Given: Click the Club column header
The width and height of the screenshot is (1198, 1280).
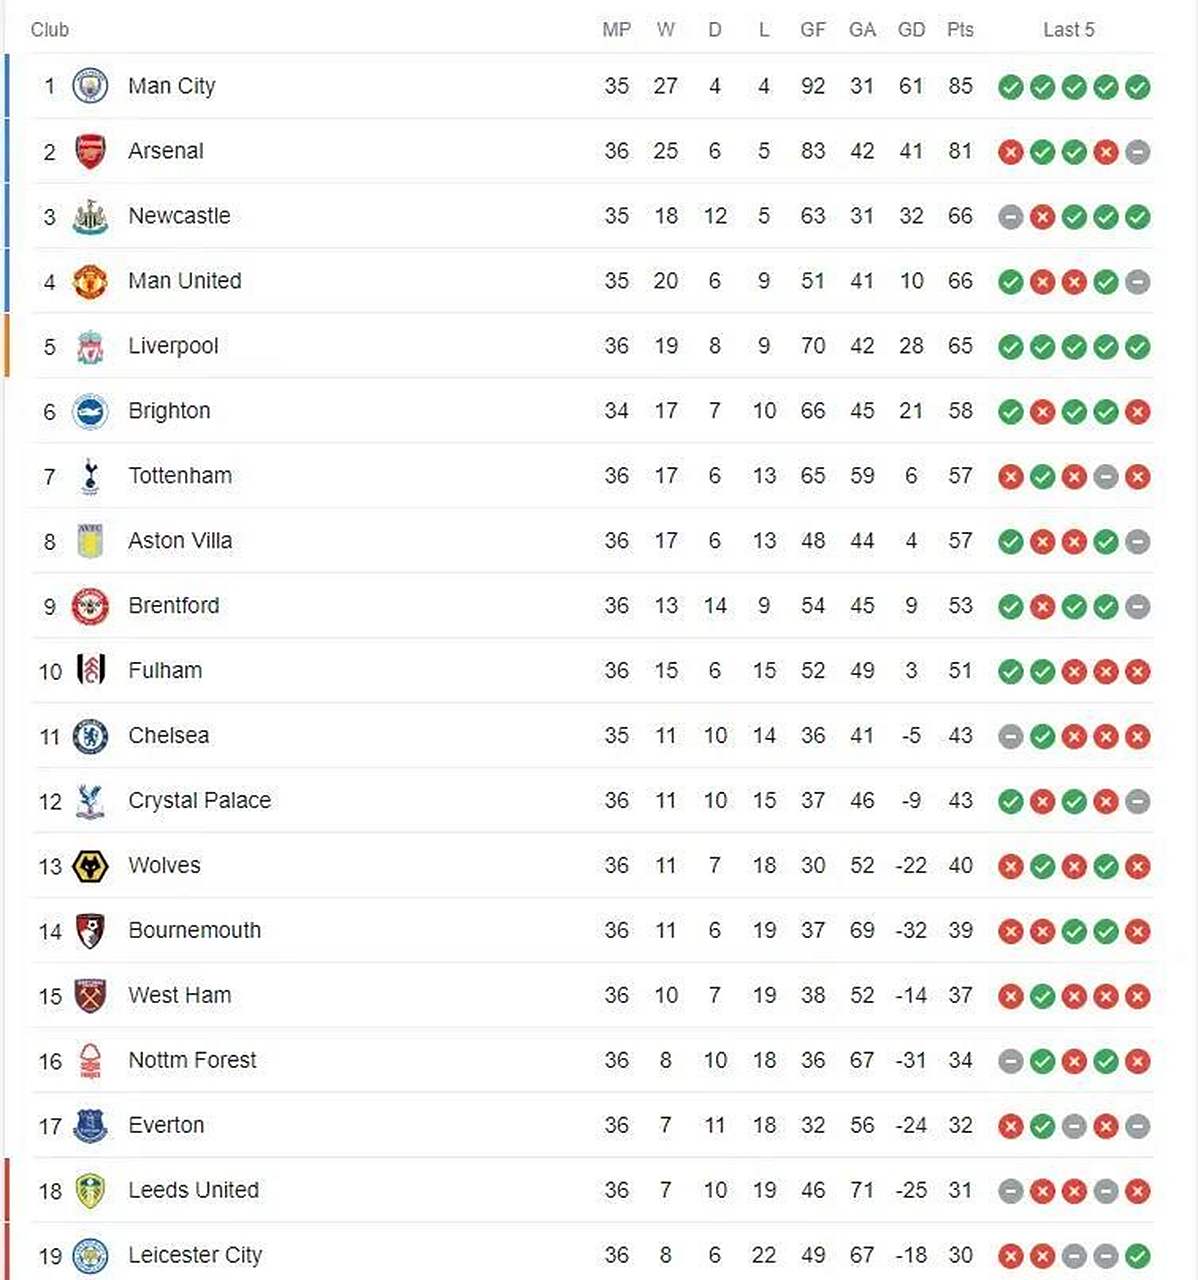Looking at the screenshot, I should (50, 30).
